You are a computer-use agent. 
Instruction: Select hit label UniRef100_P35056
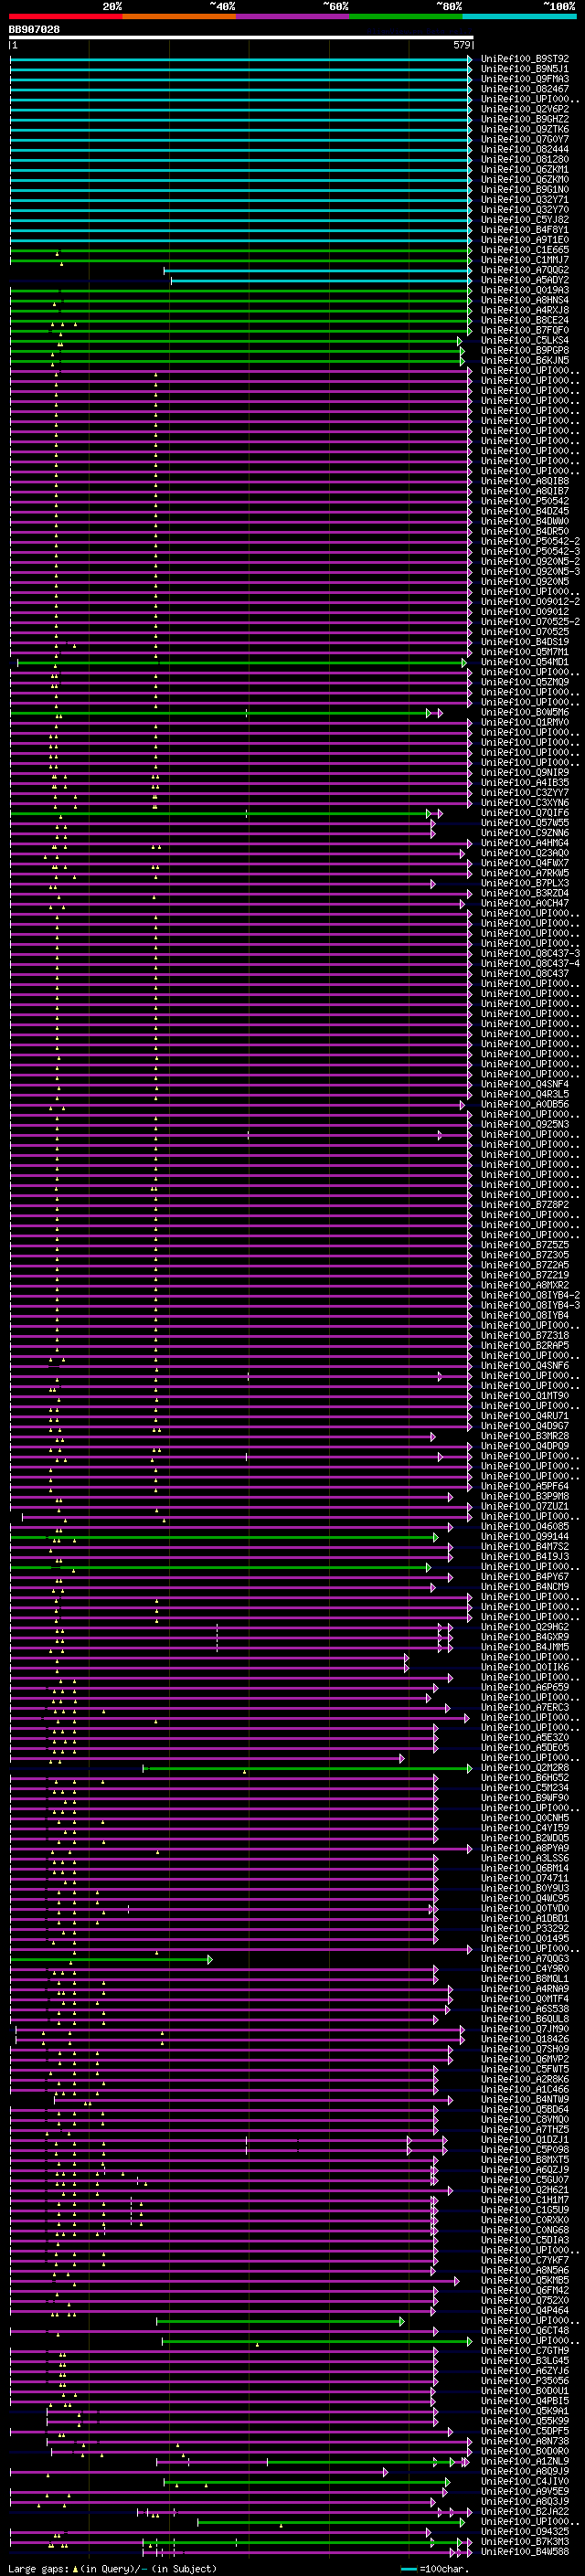(x=525, y=2381)
